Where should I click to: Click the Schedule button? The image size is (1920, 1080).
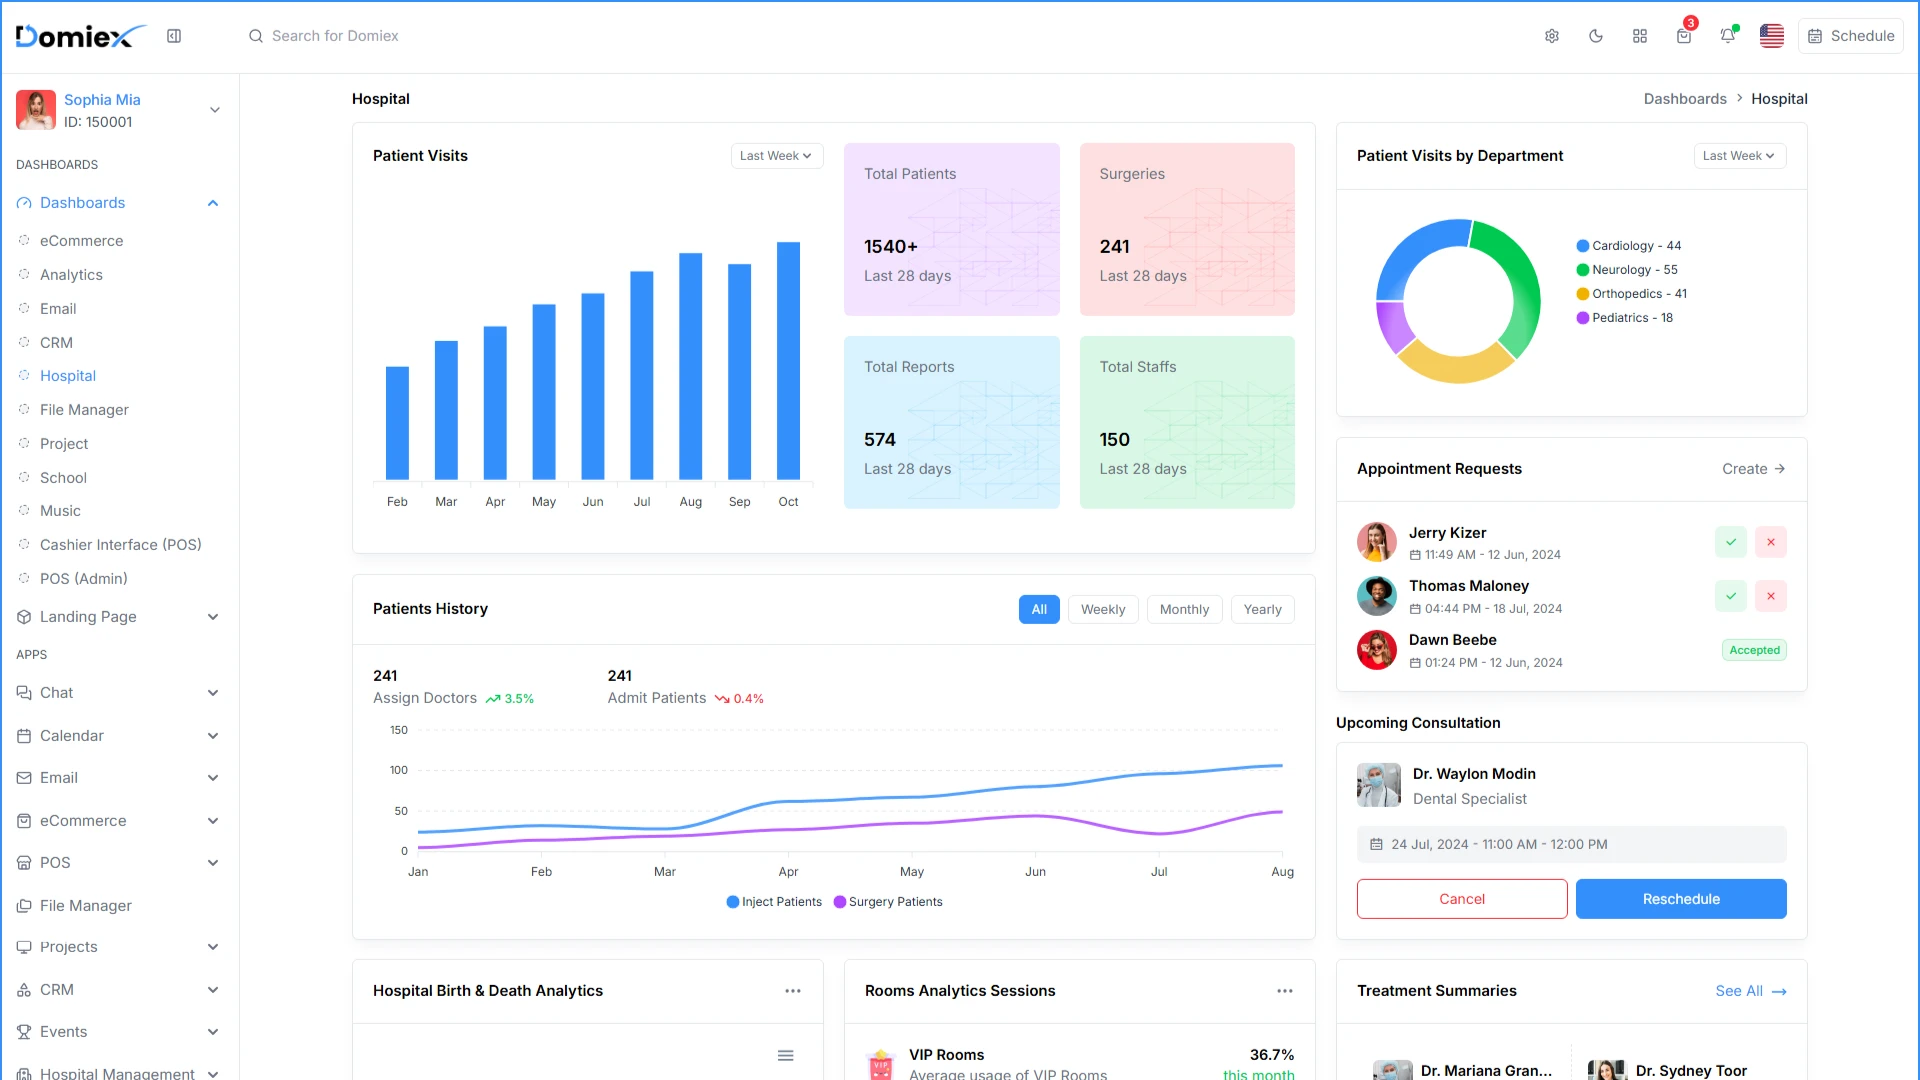click(1851, 36)
